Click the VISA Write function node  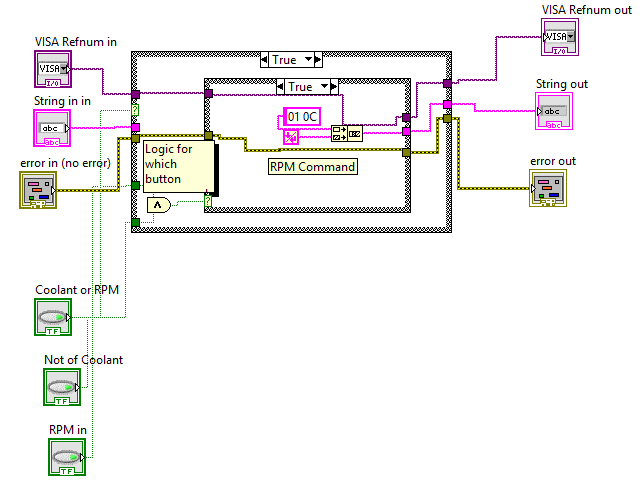pos(347,134)
